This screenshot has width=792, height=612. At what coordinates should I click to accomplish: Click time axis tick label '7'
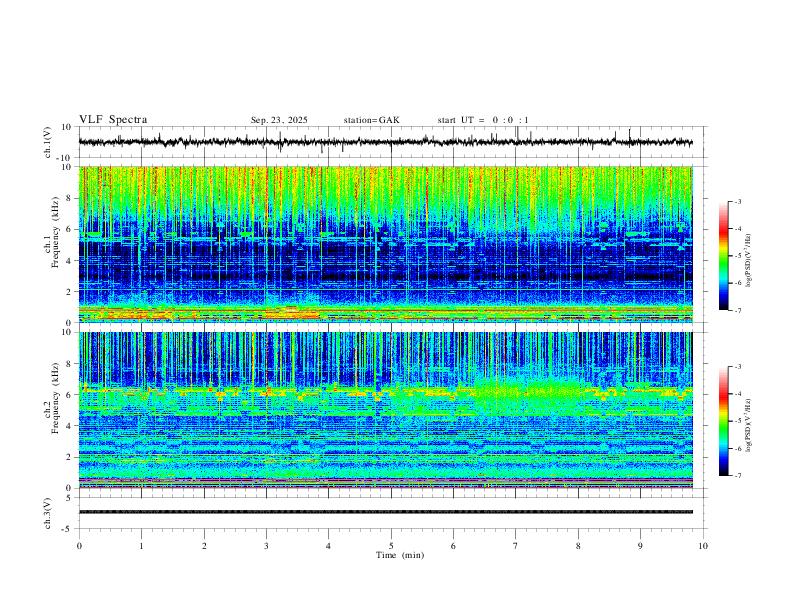tap(516, 546)
